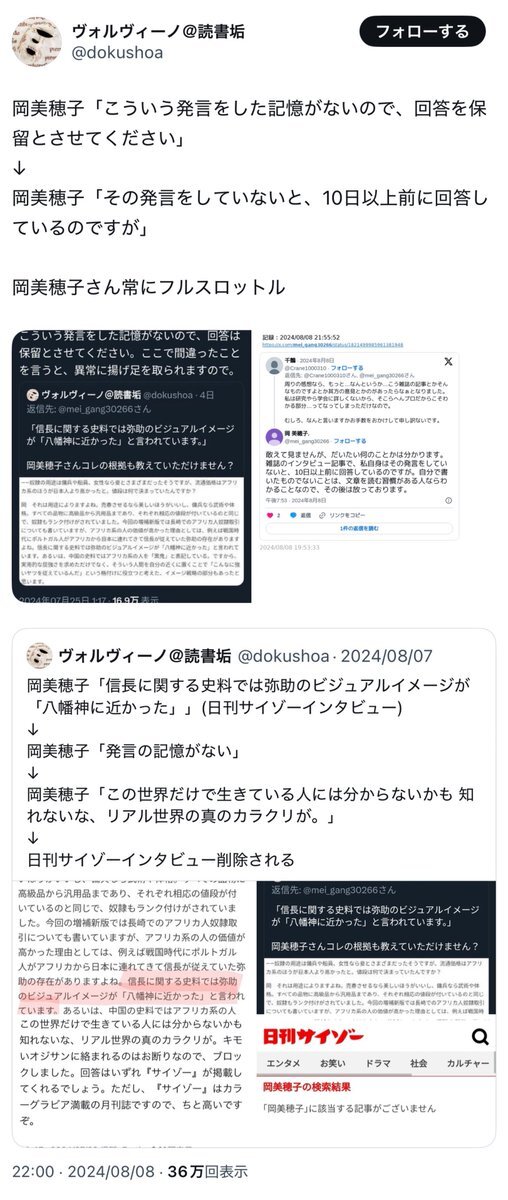This screenshot has height=1200, width=508.
Task: Click the info icon beside 午後7:53 timestamp
Action: click(448, 500)
